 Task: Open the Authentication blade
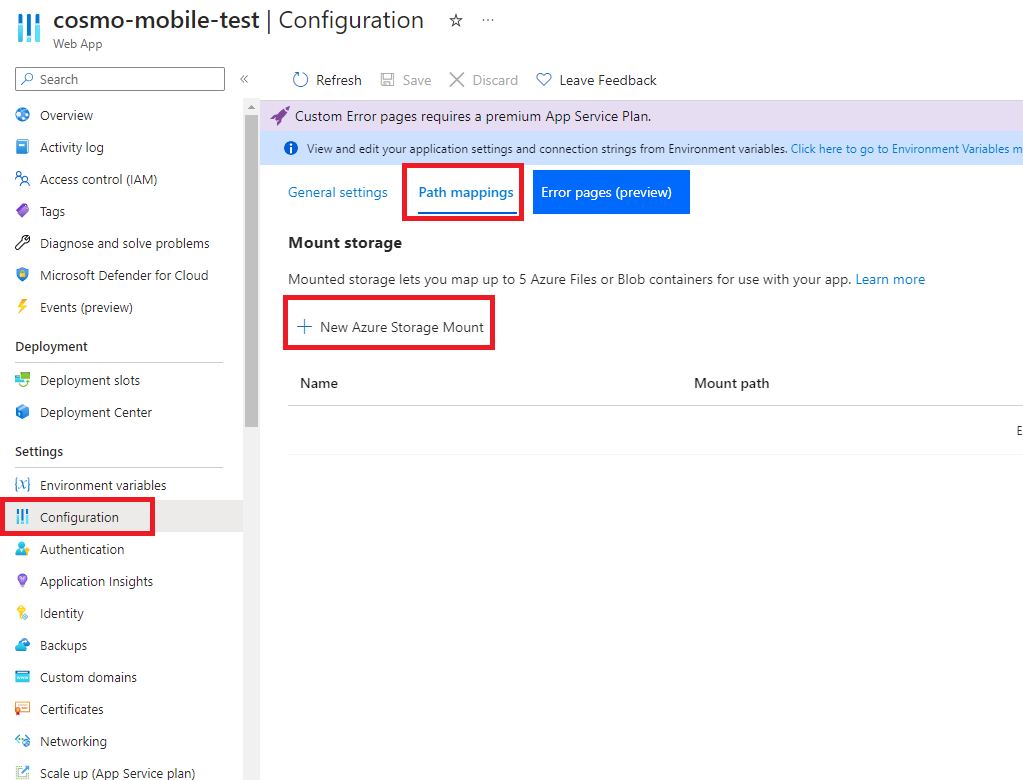90,549
